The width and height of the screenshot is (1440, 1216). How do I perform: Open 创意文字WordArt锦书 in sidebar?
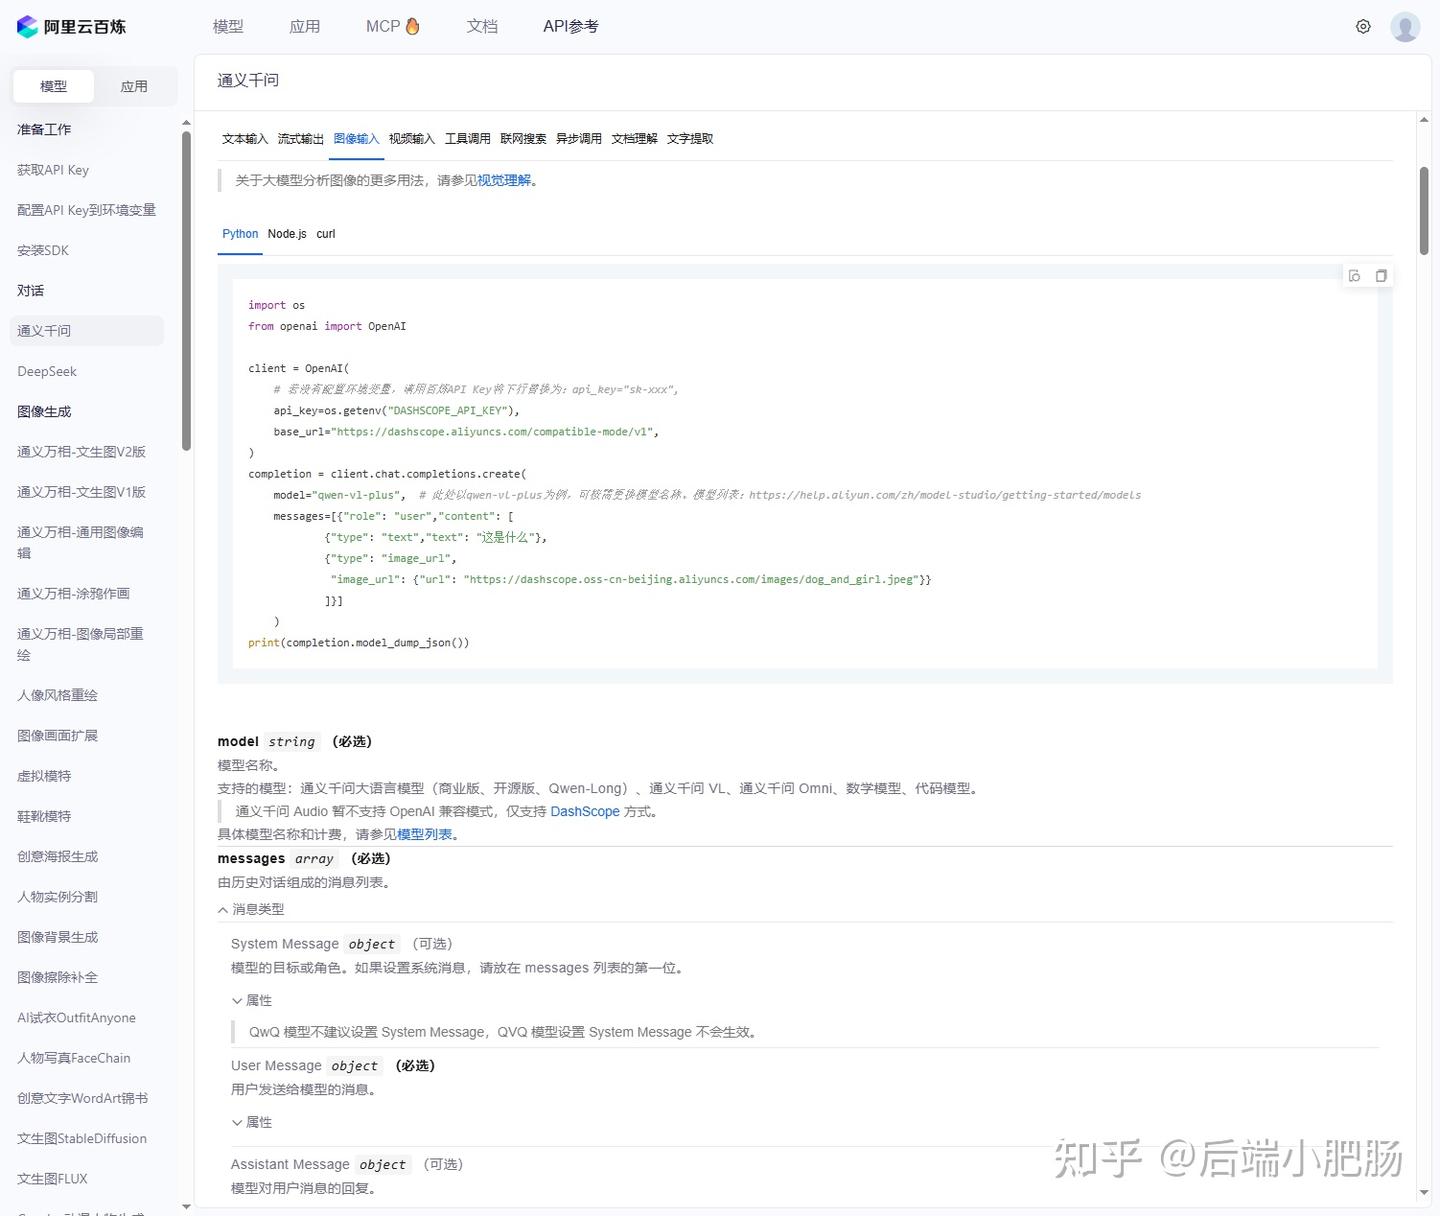point(83,1099)
